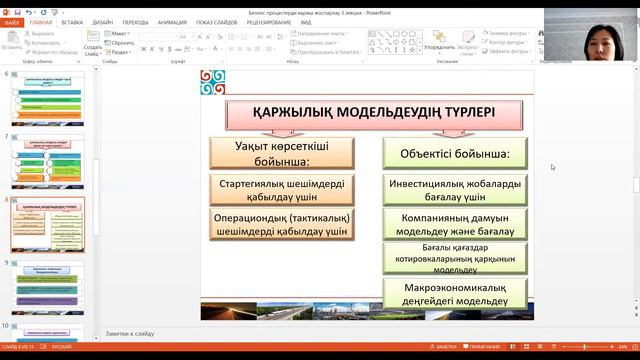Click decrease font size icon
Viewport: 640px width, 360px height.
[x=208, y=37]
